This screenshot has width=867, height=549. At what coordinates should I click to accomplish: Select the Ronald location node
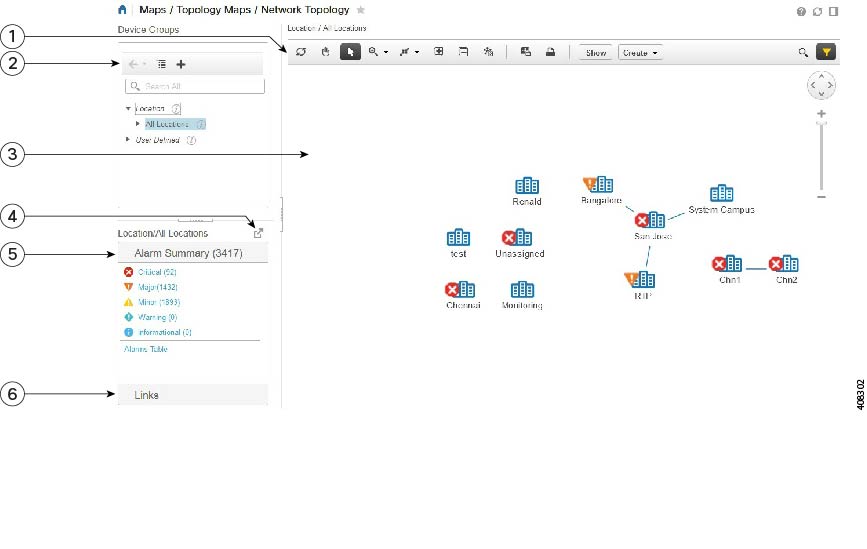point(527,191)
